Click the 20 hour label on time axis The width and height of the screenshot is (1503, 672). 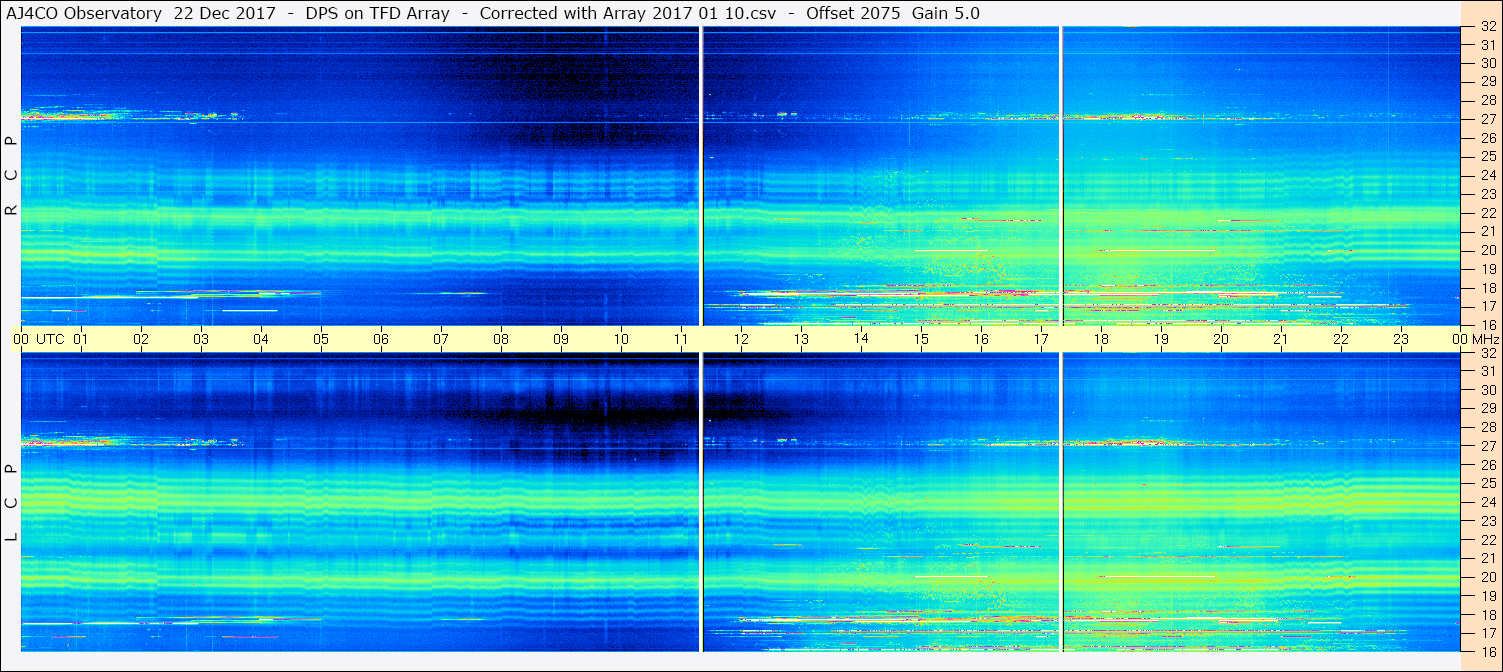[x=1221, y=339]
